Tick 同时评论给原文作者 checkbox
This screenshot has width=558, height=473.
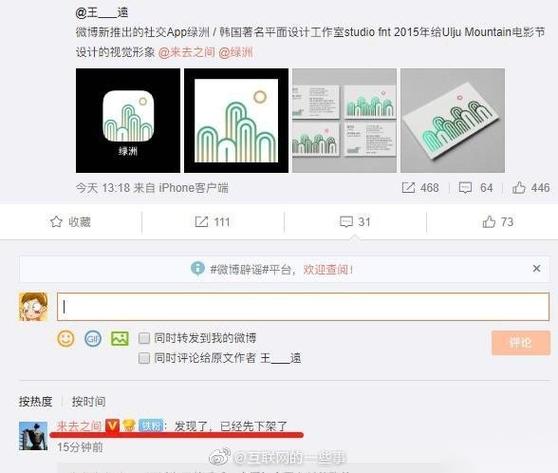click(x=144, y=358)
